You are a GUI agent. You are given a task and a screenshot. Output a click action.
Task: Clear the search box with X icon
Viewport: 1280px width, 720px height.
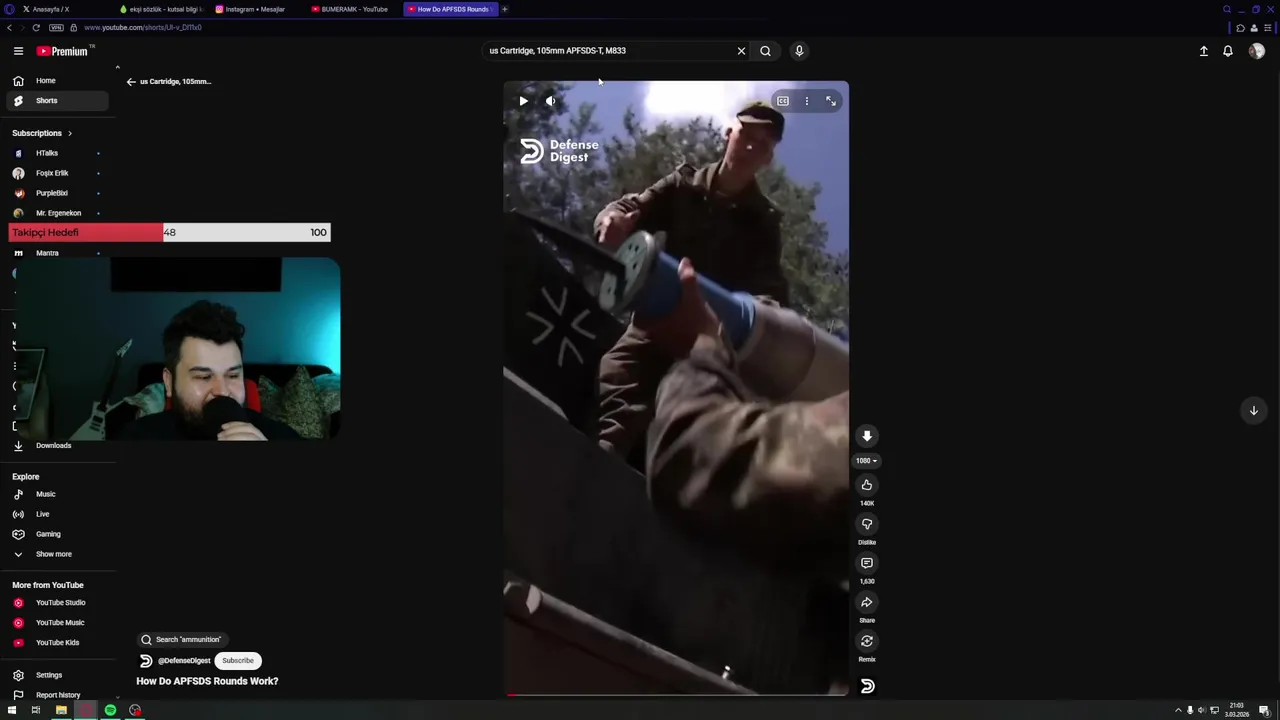741,51
